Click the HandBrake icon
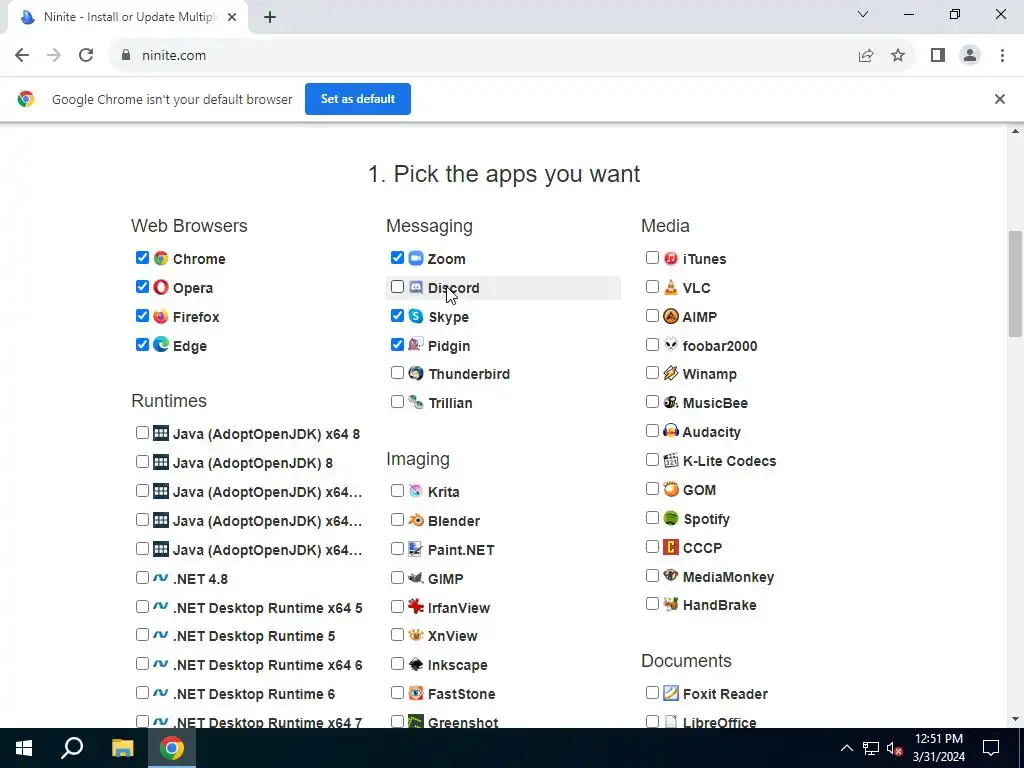This screenshot has height=768, width=1024. [671, 604]
